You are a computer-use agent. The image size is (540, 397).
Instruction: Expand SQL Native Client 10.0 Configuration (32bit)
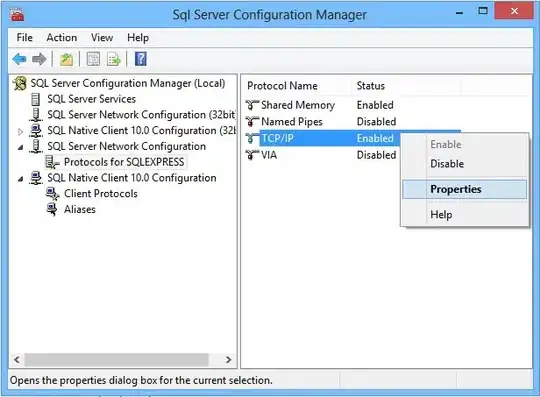pyautogui.click(x=20, y=131)
